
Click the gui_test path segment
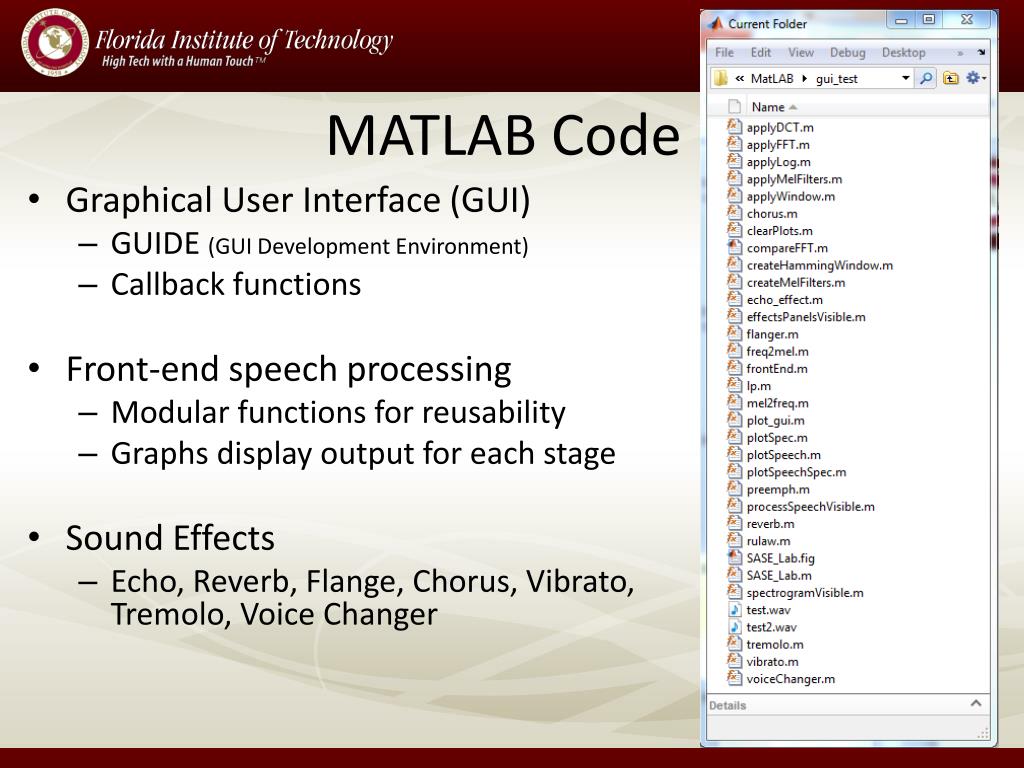(x=837, y=79)
